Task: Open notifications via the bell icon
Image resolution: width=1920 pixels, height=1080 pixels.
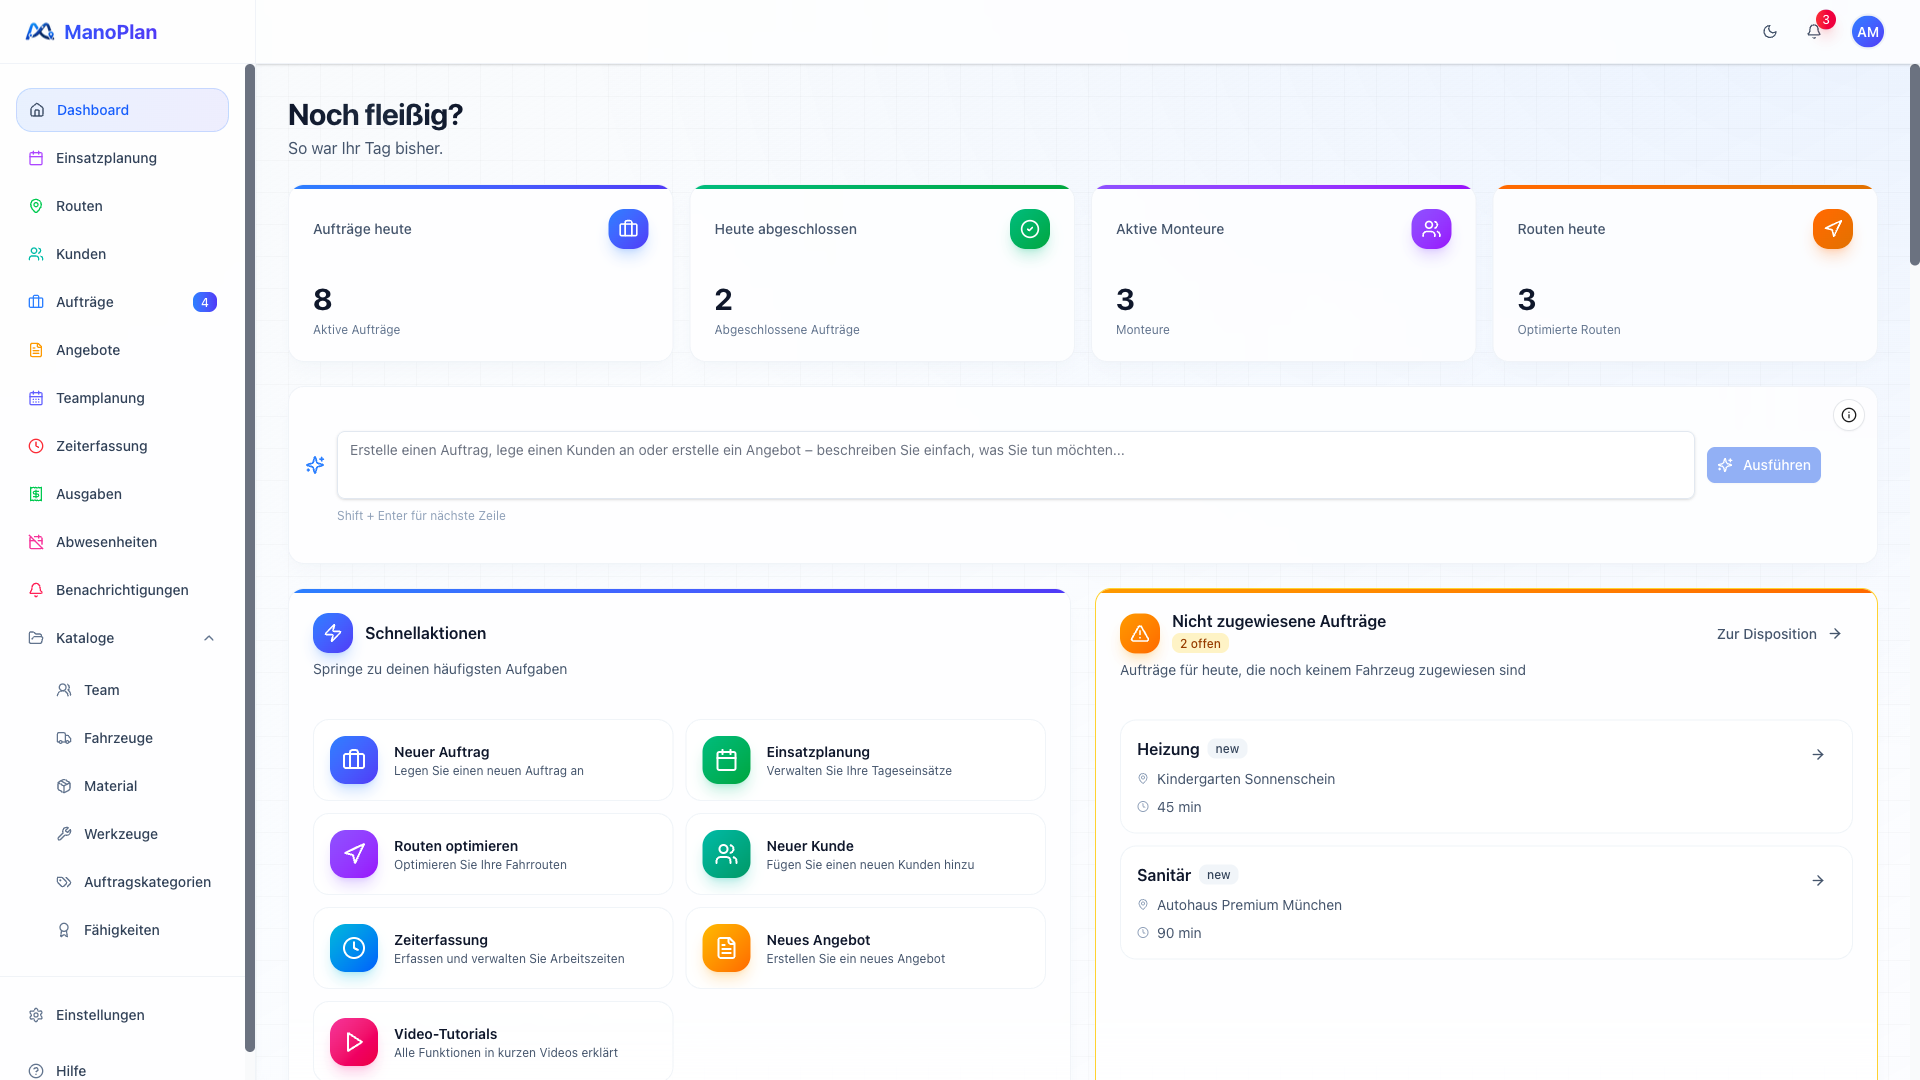Action: click(1814, 32)
